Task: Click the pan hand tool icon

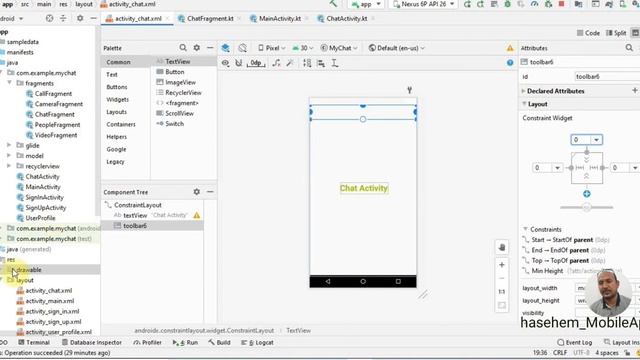Action: tap(502, 247)
